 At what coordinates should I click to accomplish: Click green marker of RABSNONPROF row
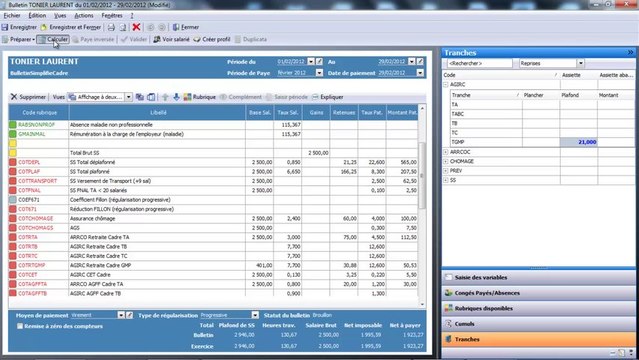click(x=13, y=125)
